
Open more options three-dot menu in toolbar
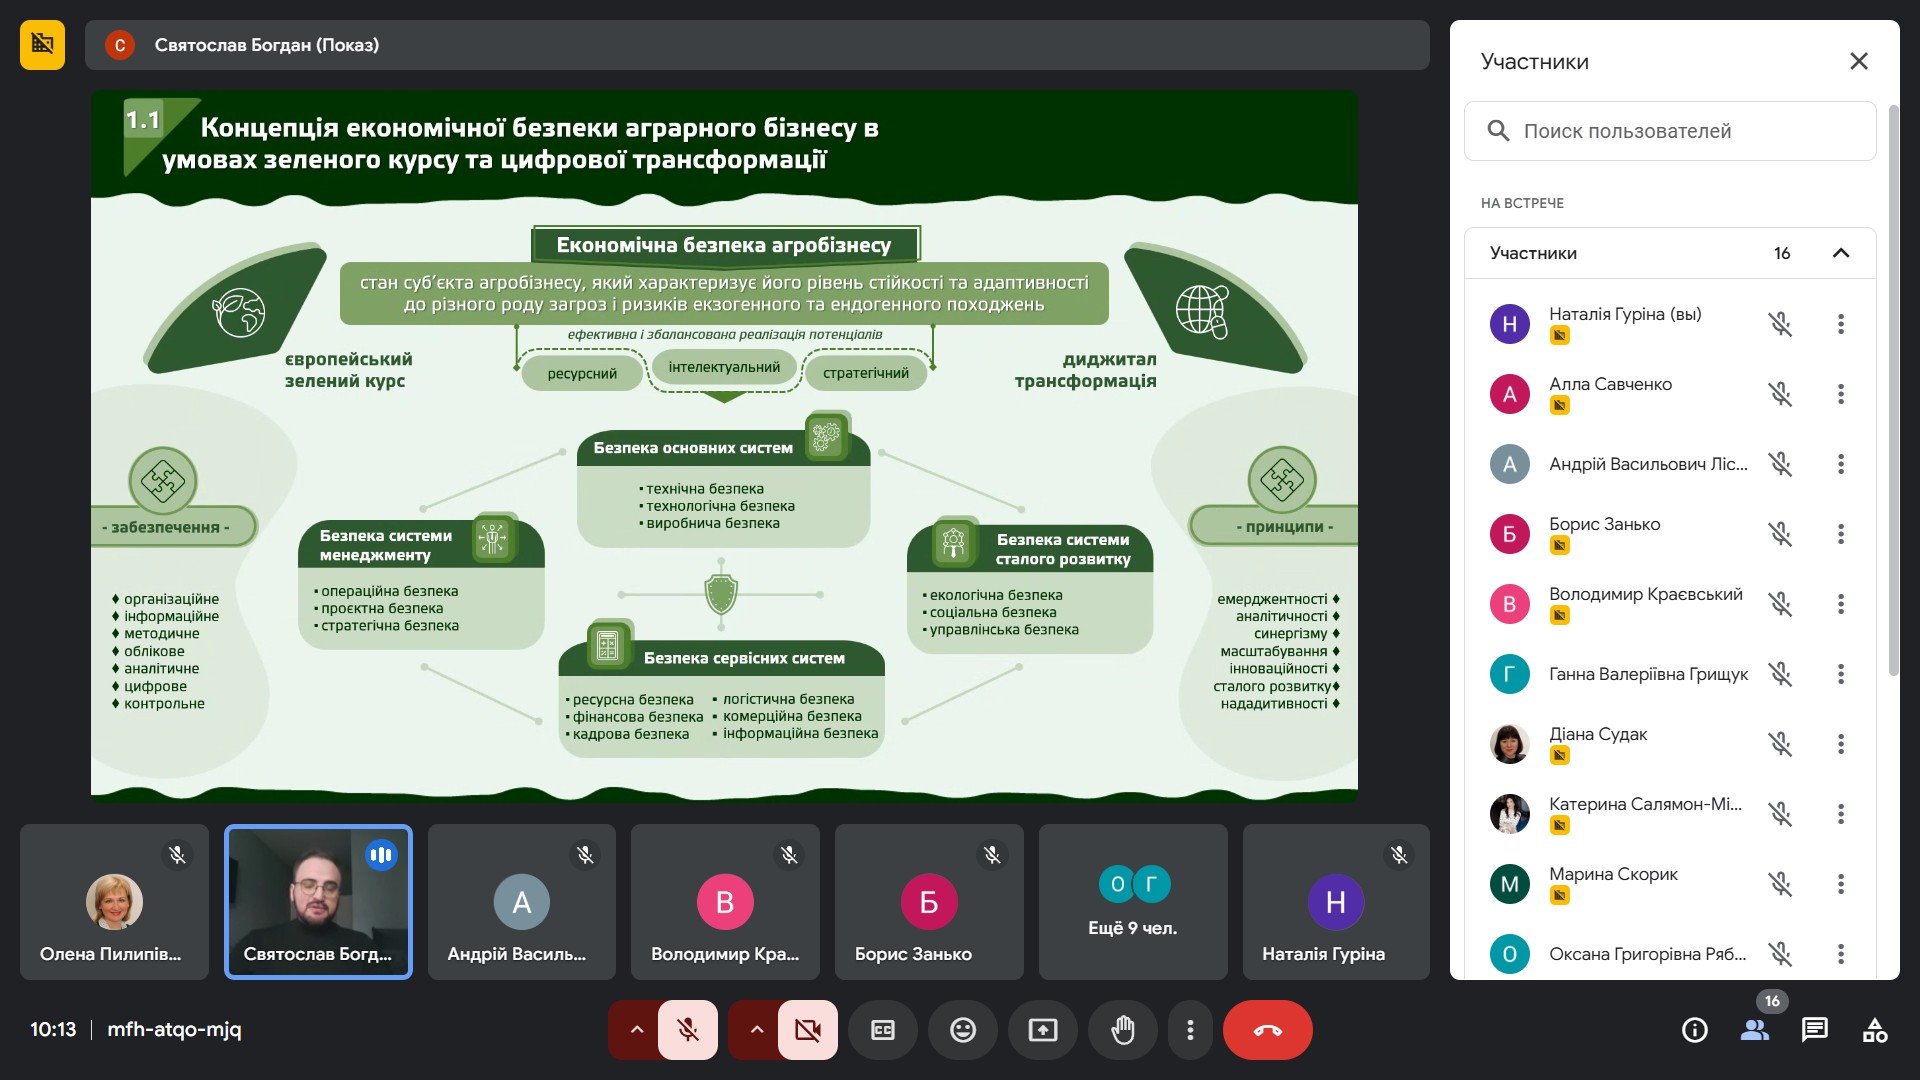pos(1190,1030)
